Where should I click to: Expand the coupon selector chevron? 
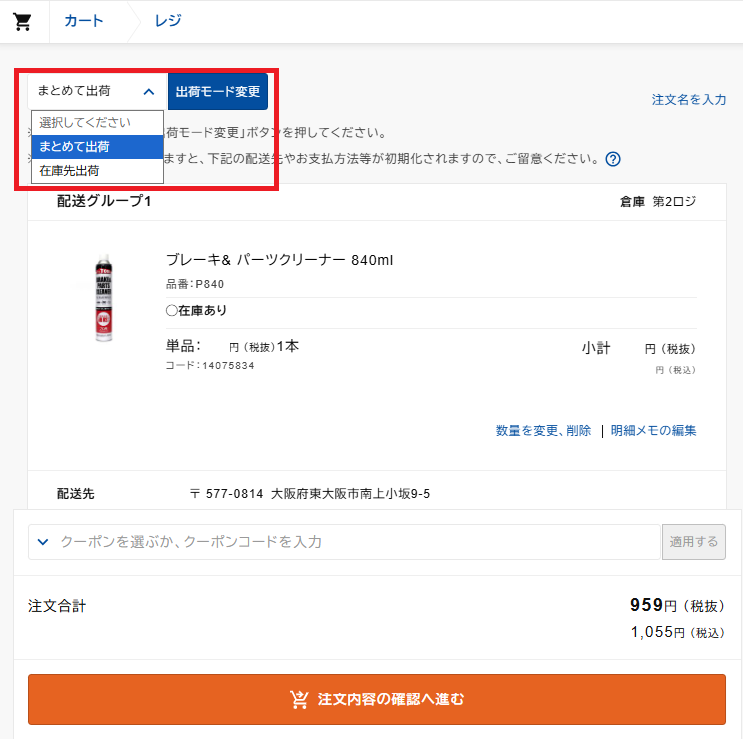point(43,542)
